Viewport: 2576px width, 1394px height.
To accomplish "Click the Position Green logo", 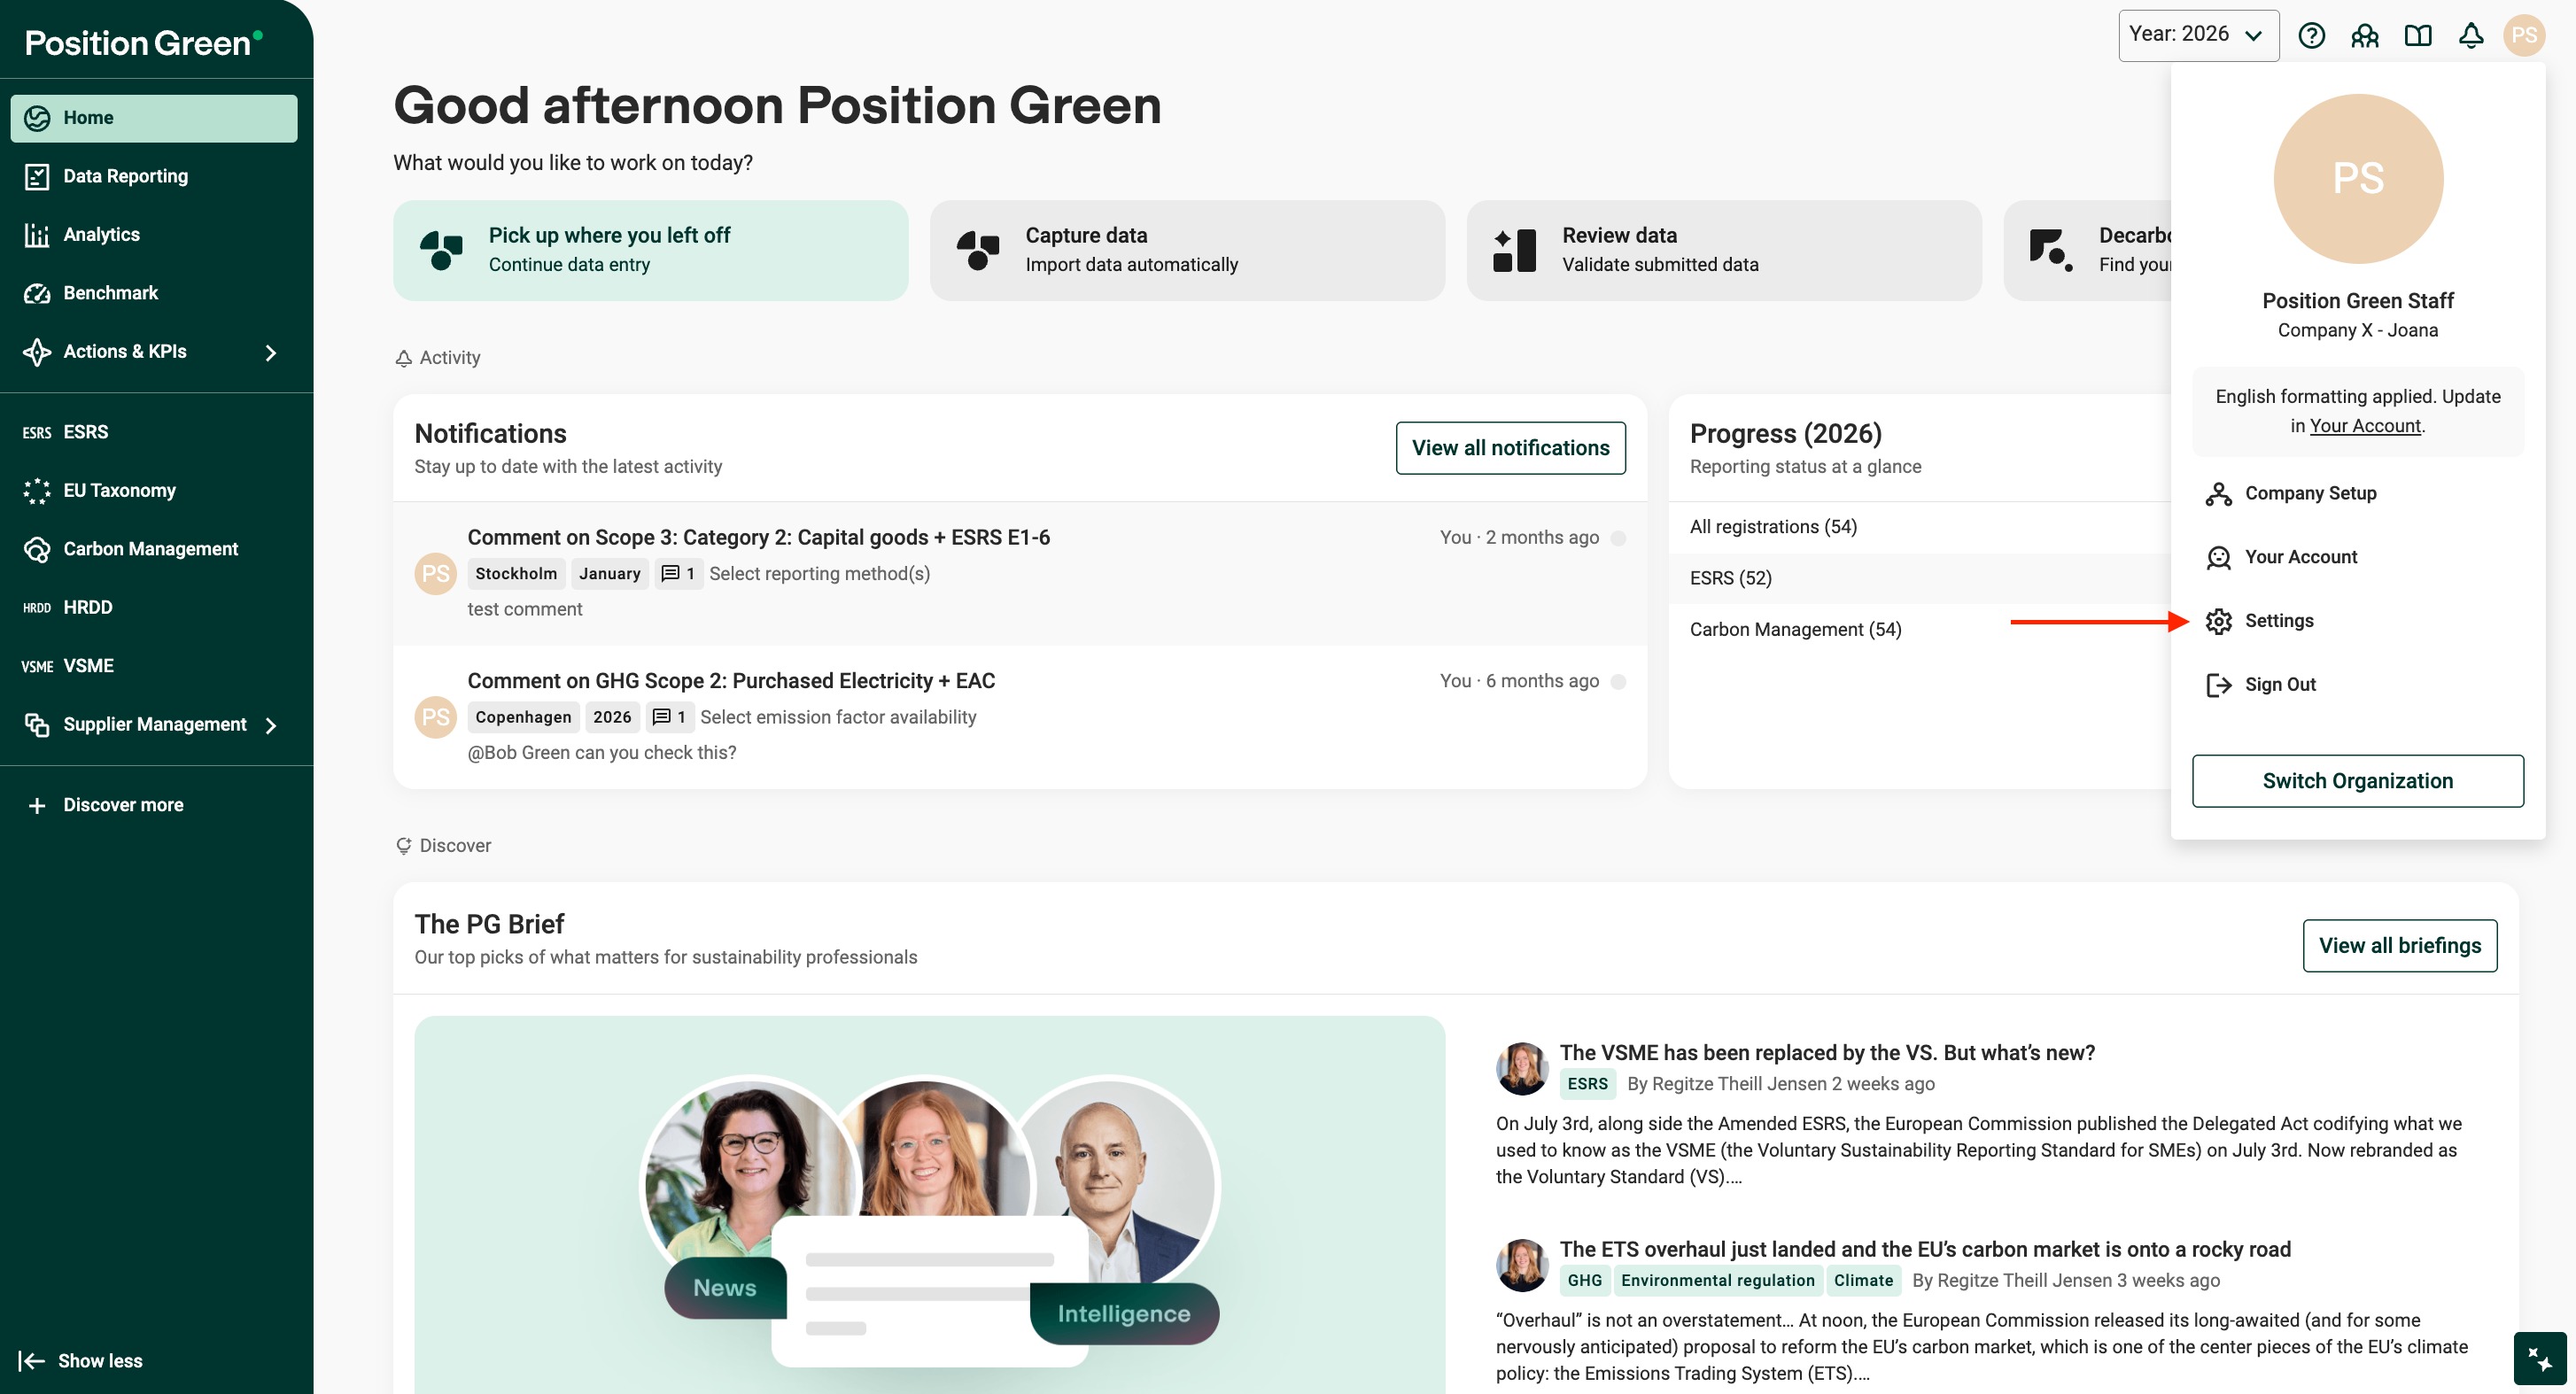I will tap(144, 42).
